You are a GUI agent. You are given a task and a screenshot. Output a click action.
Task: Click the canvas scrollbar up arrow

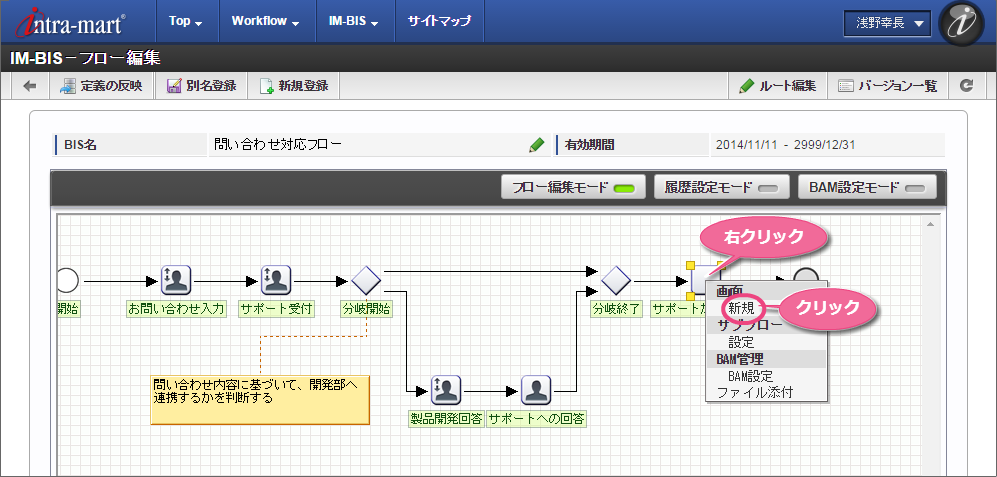point(931,224)
